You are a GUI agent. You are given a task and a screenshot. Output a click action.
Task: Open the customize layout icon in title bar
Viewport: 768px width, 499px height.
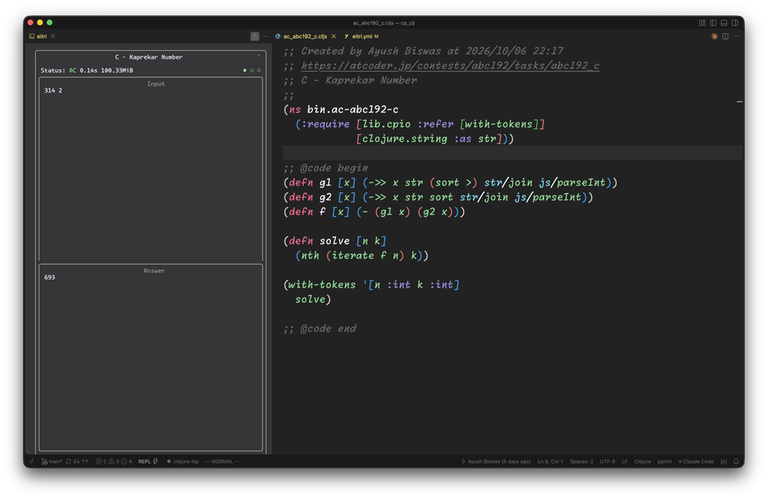click(x=702, y=23)
